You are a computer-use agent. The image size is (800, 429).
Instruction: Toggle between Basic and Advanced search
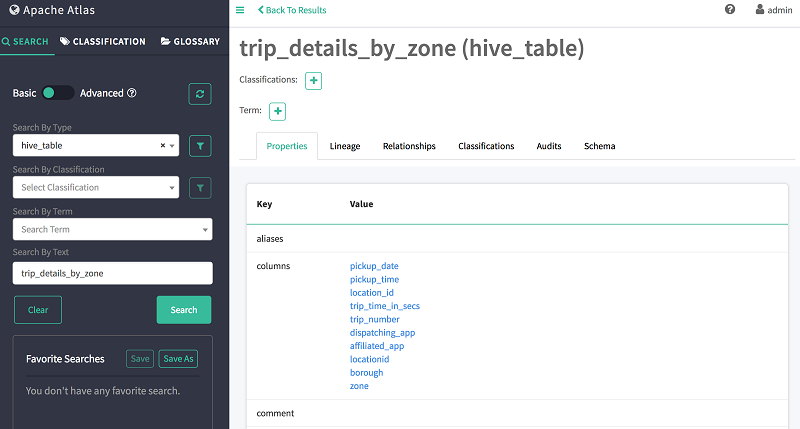58,93
